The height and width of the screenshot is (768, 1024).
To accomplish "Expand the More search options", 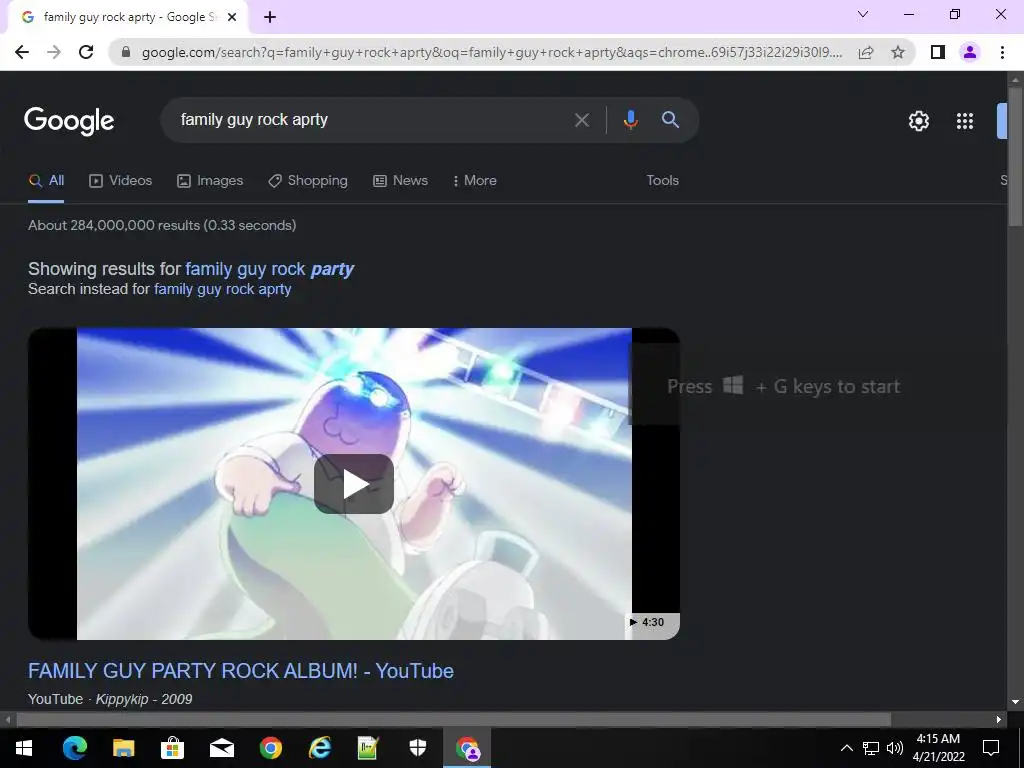I will point(475,181).
